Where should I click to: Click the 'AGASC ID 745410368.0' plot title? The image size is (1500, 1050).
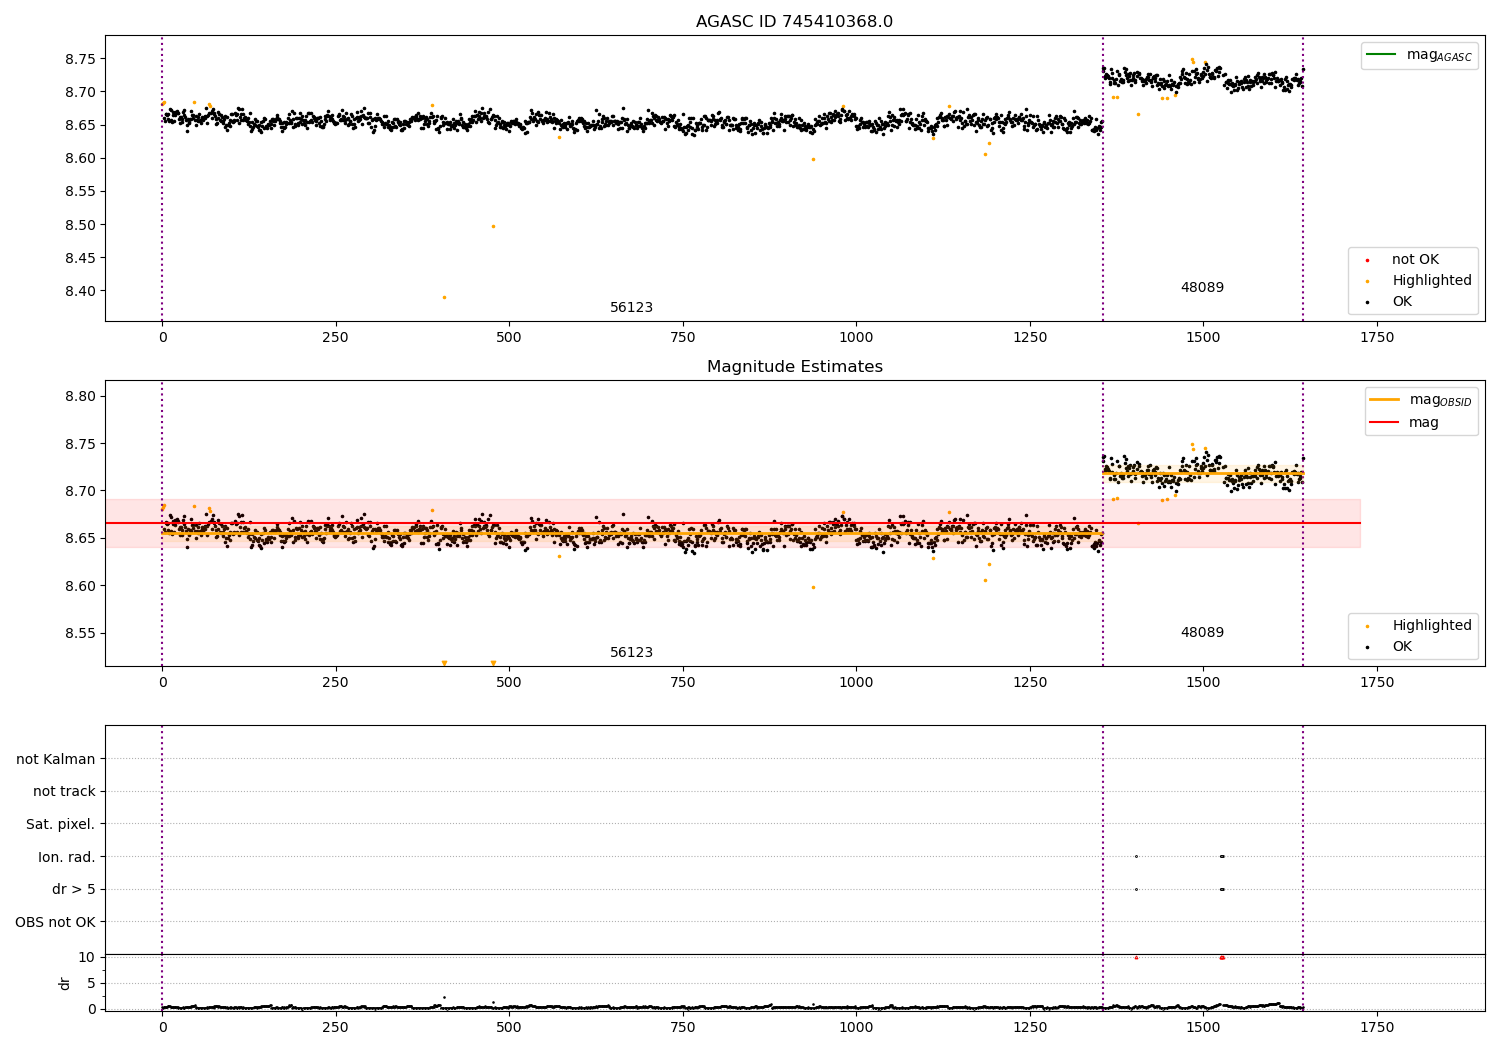[794, 22]
